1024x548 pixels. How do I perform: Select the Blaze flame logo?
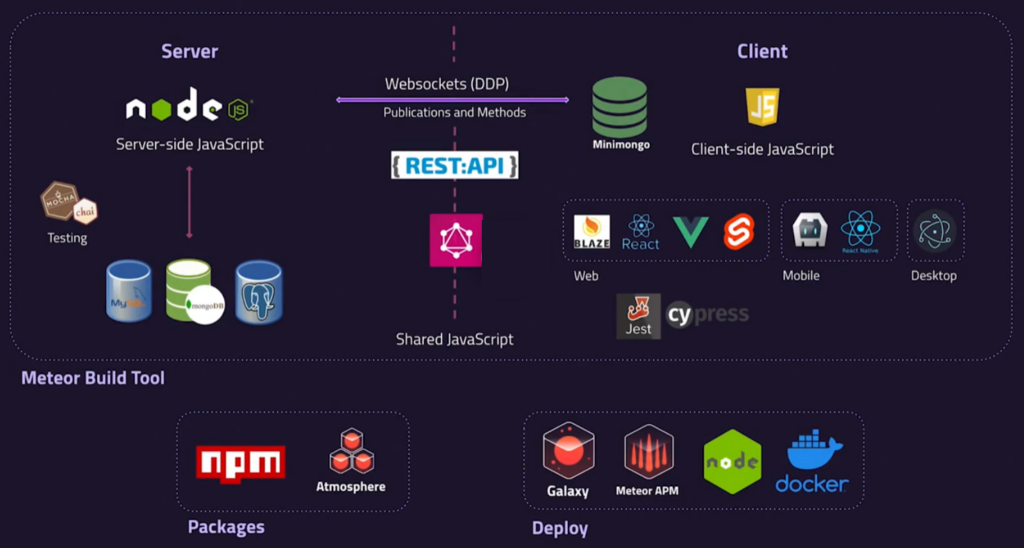(592, 232)
